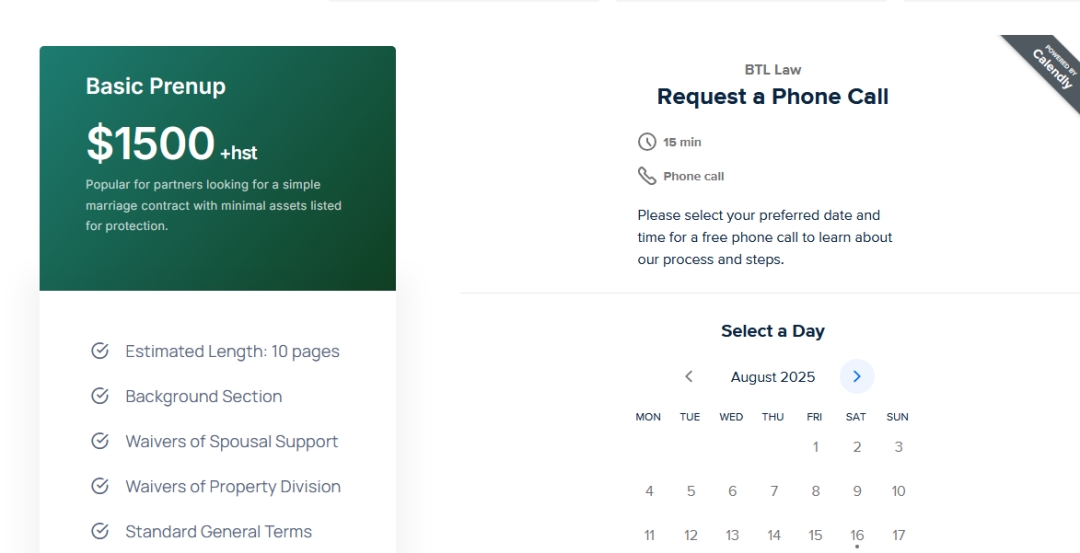Select August 12 date
The width and height of the screenshot is (1080, 553).
691,535
